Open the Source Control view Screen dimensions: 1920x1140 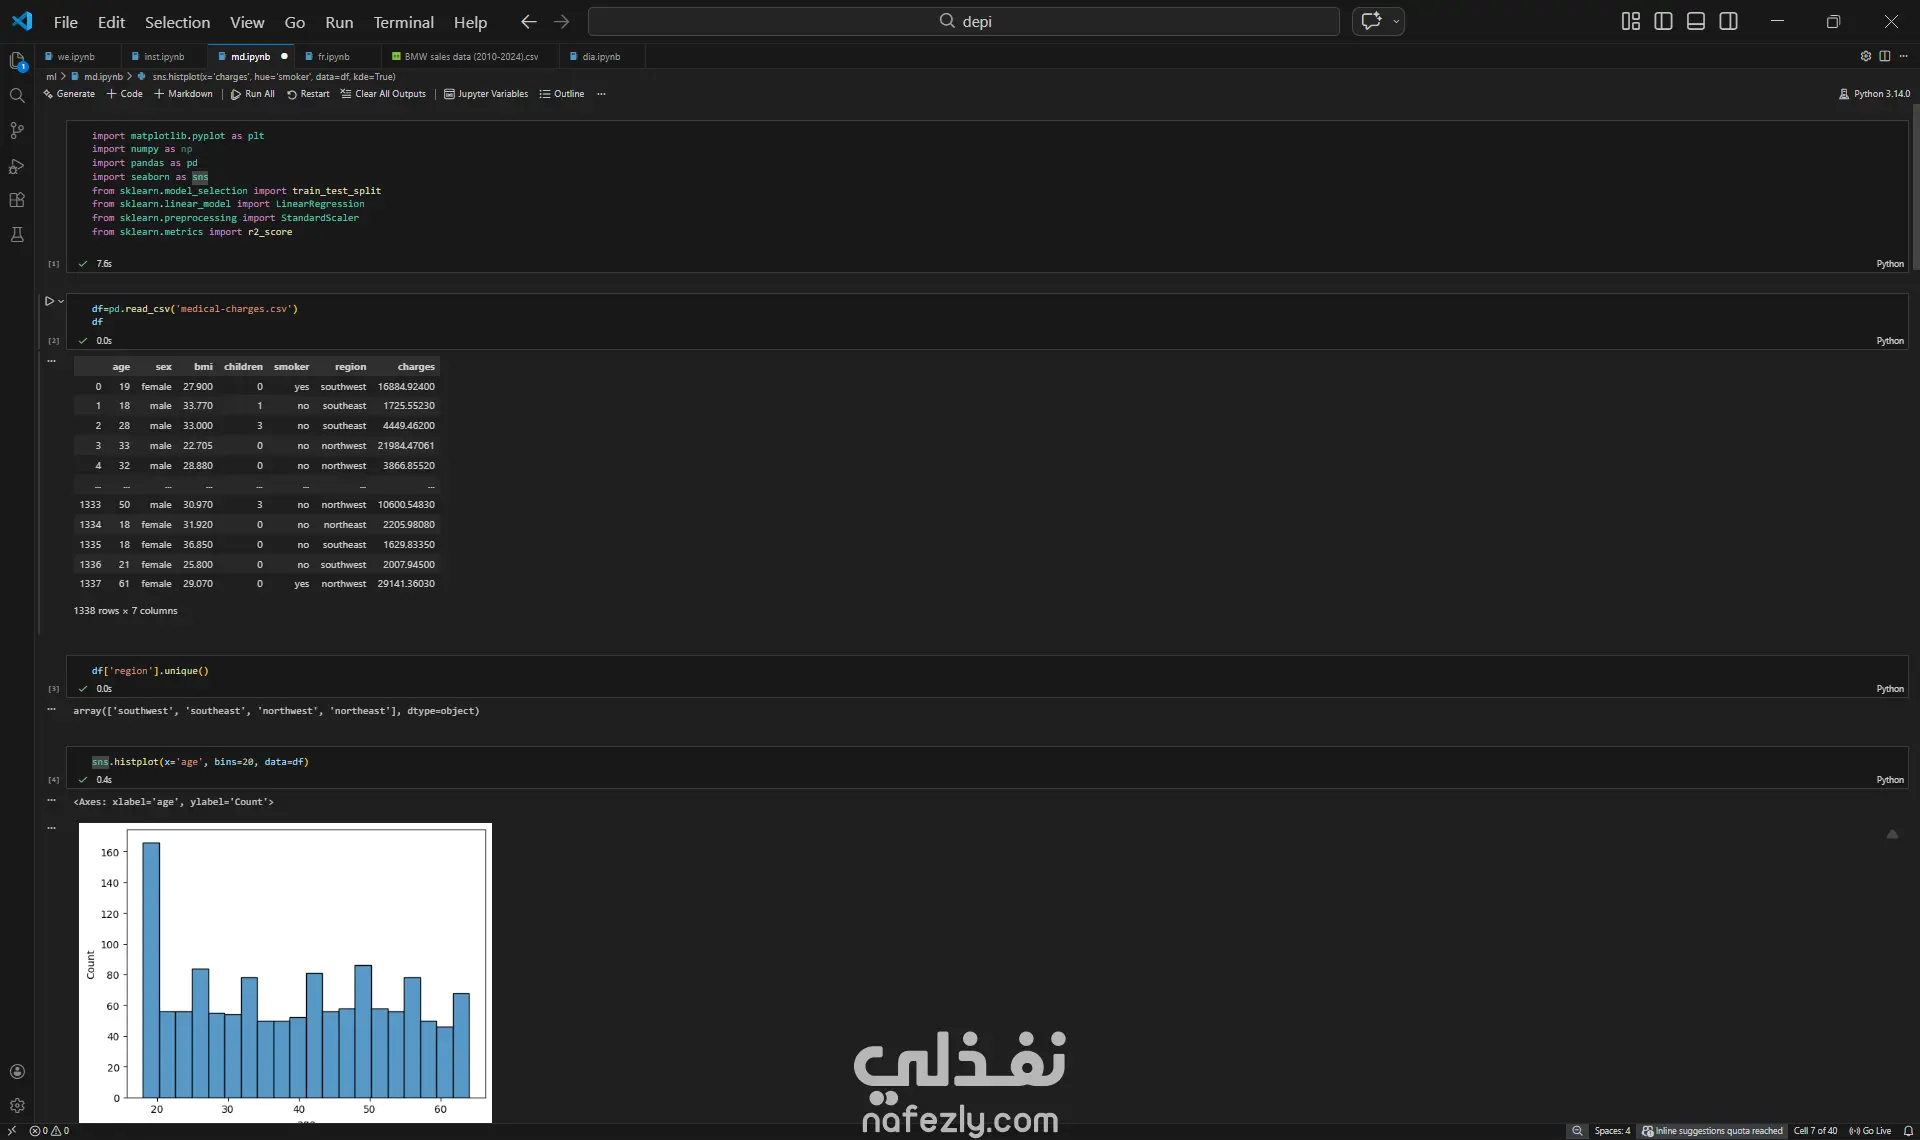coord(17,131)
